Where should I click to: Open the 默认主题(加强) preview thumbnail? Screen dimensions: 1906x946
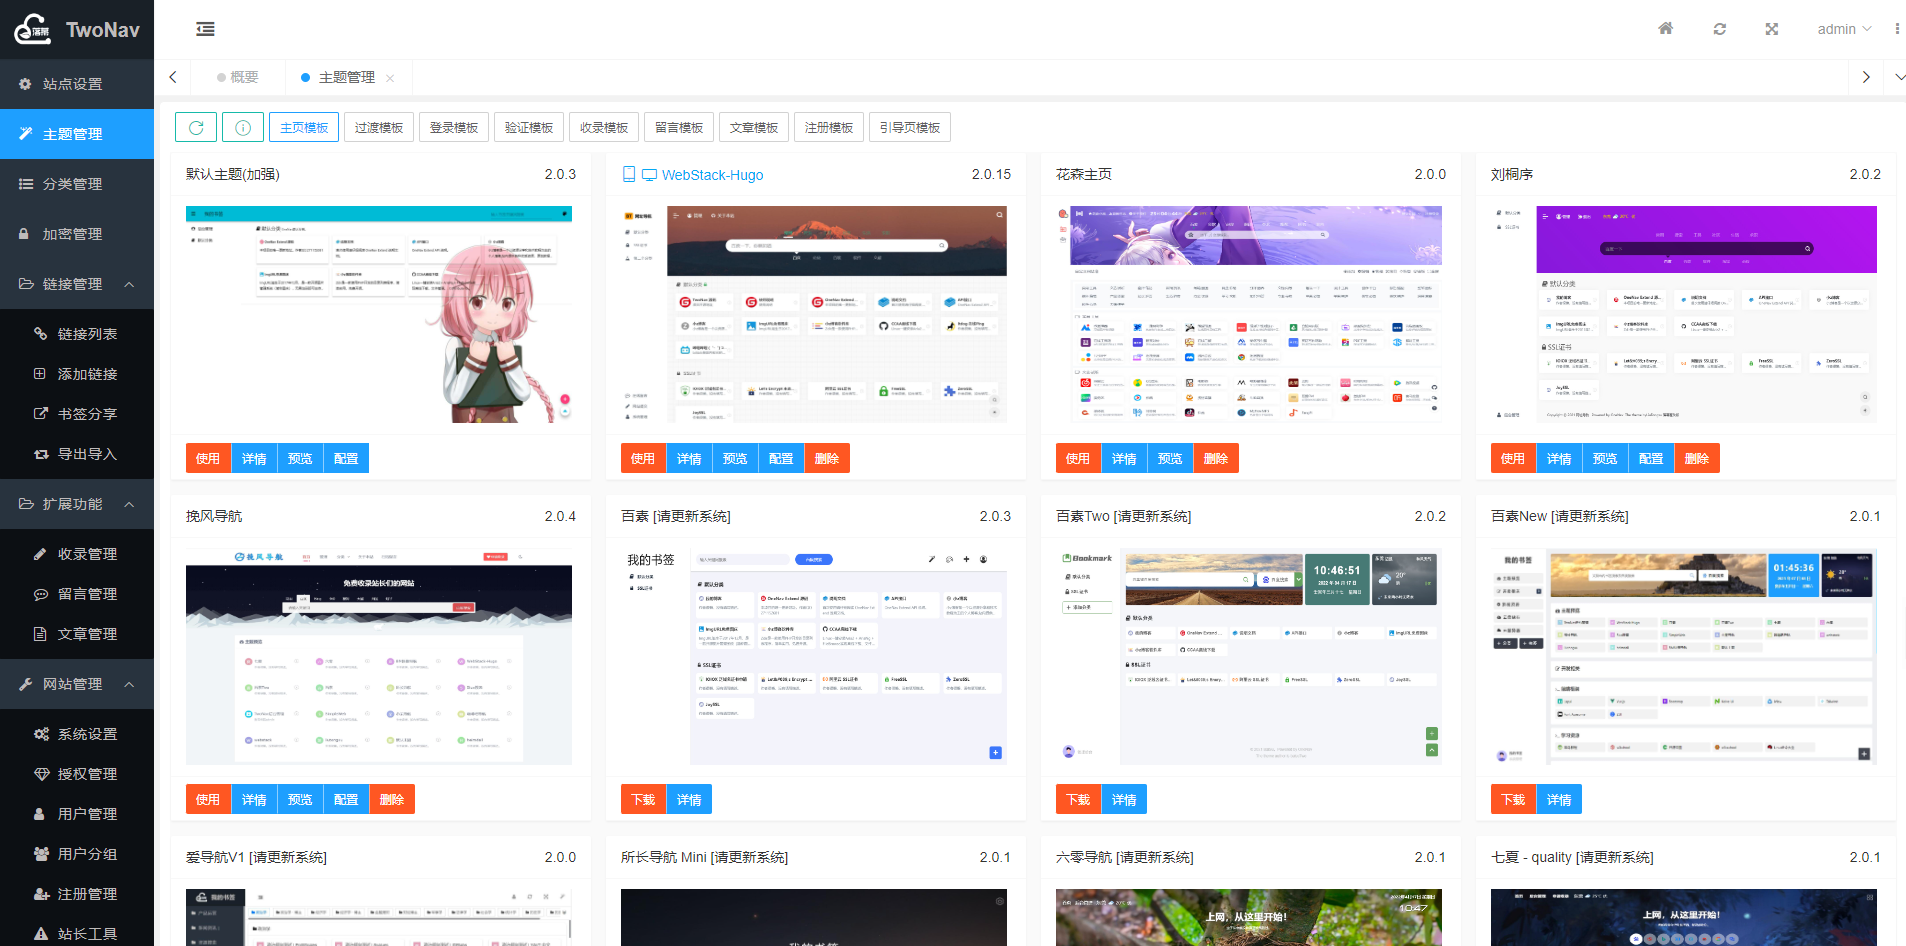pos(379,314)
